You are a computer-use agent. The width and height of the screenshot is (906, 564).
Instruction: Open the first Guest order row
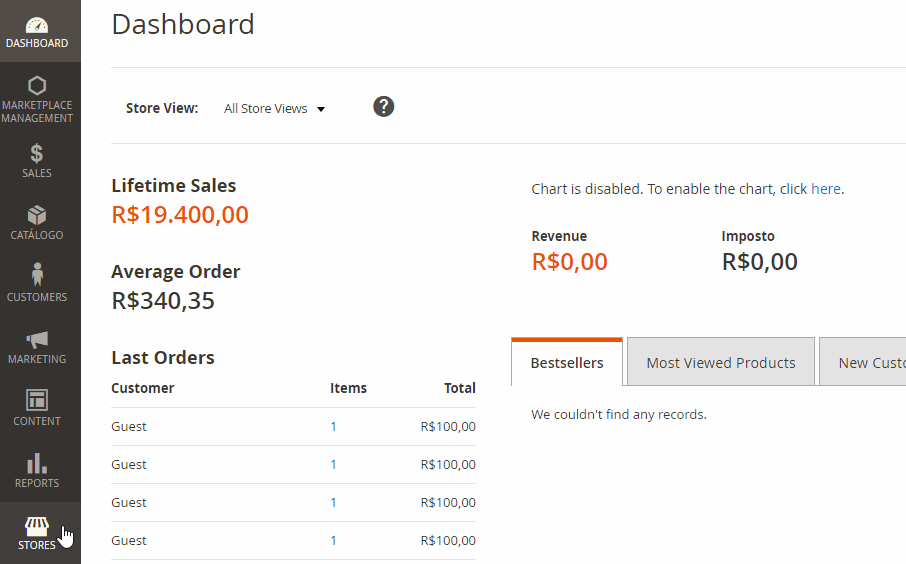[x=294, y=426]
